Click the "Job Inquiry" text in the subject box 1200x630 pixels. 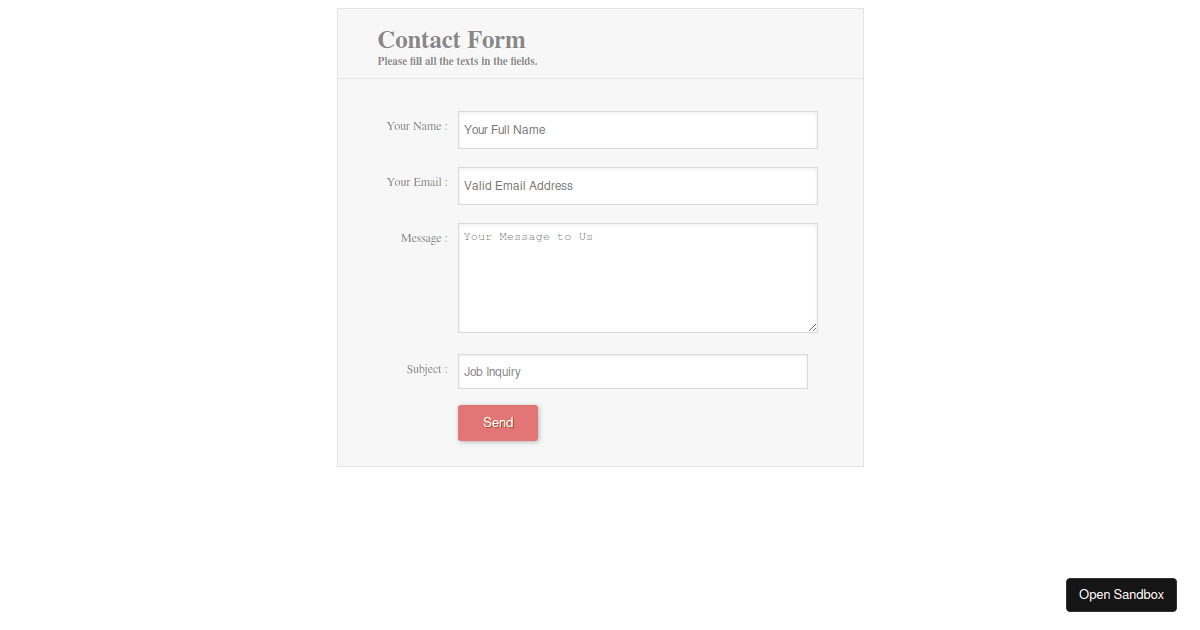[492, 372]
